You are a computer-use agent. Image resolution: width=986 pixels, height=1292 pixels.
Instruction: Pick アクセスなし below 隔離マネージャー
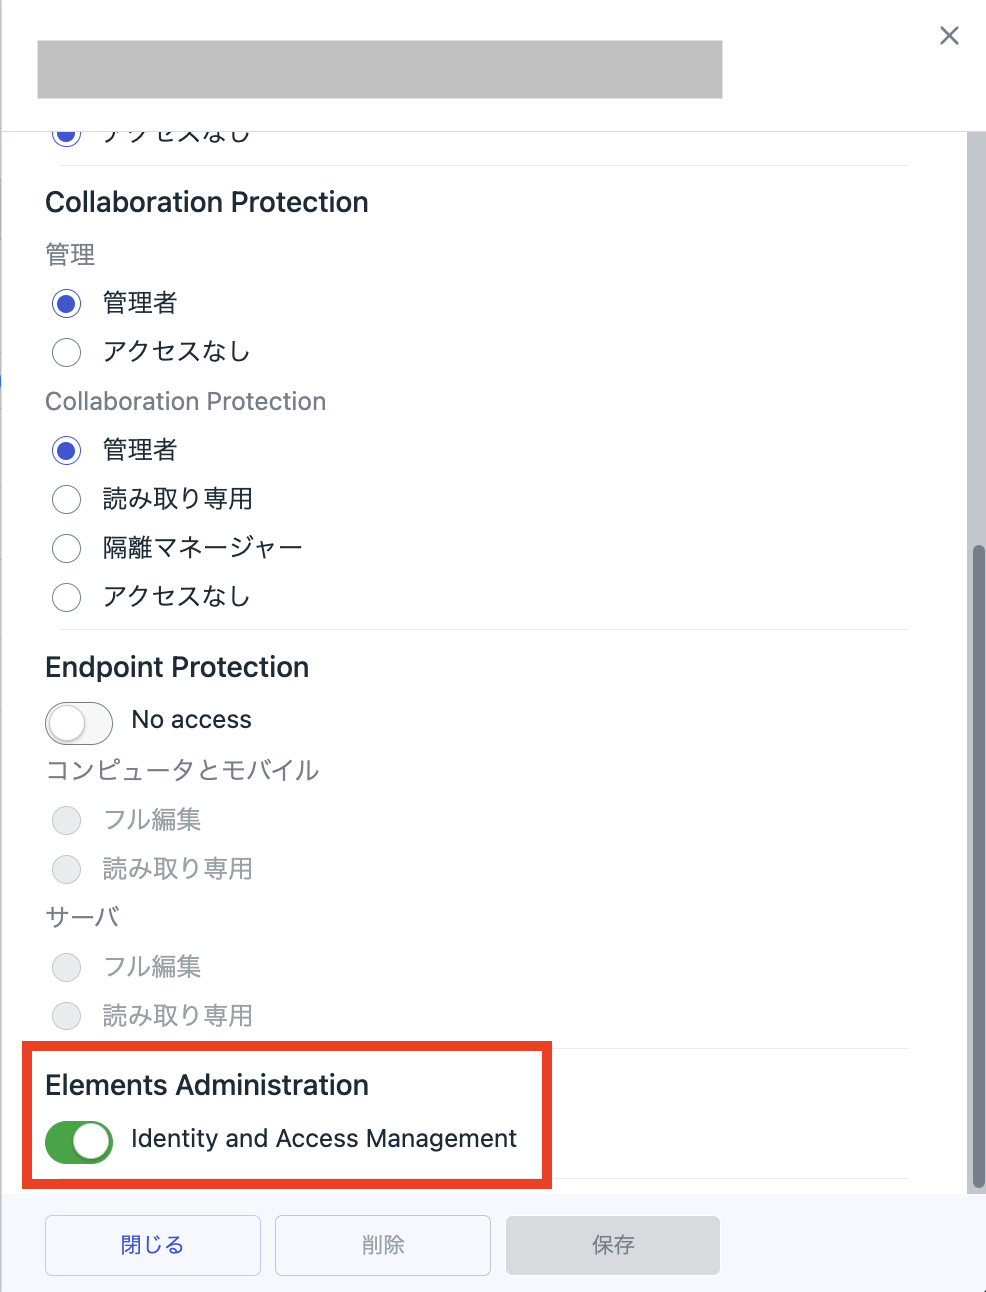click(67, 597)
